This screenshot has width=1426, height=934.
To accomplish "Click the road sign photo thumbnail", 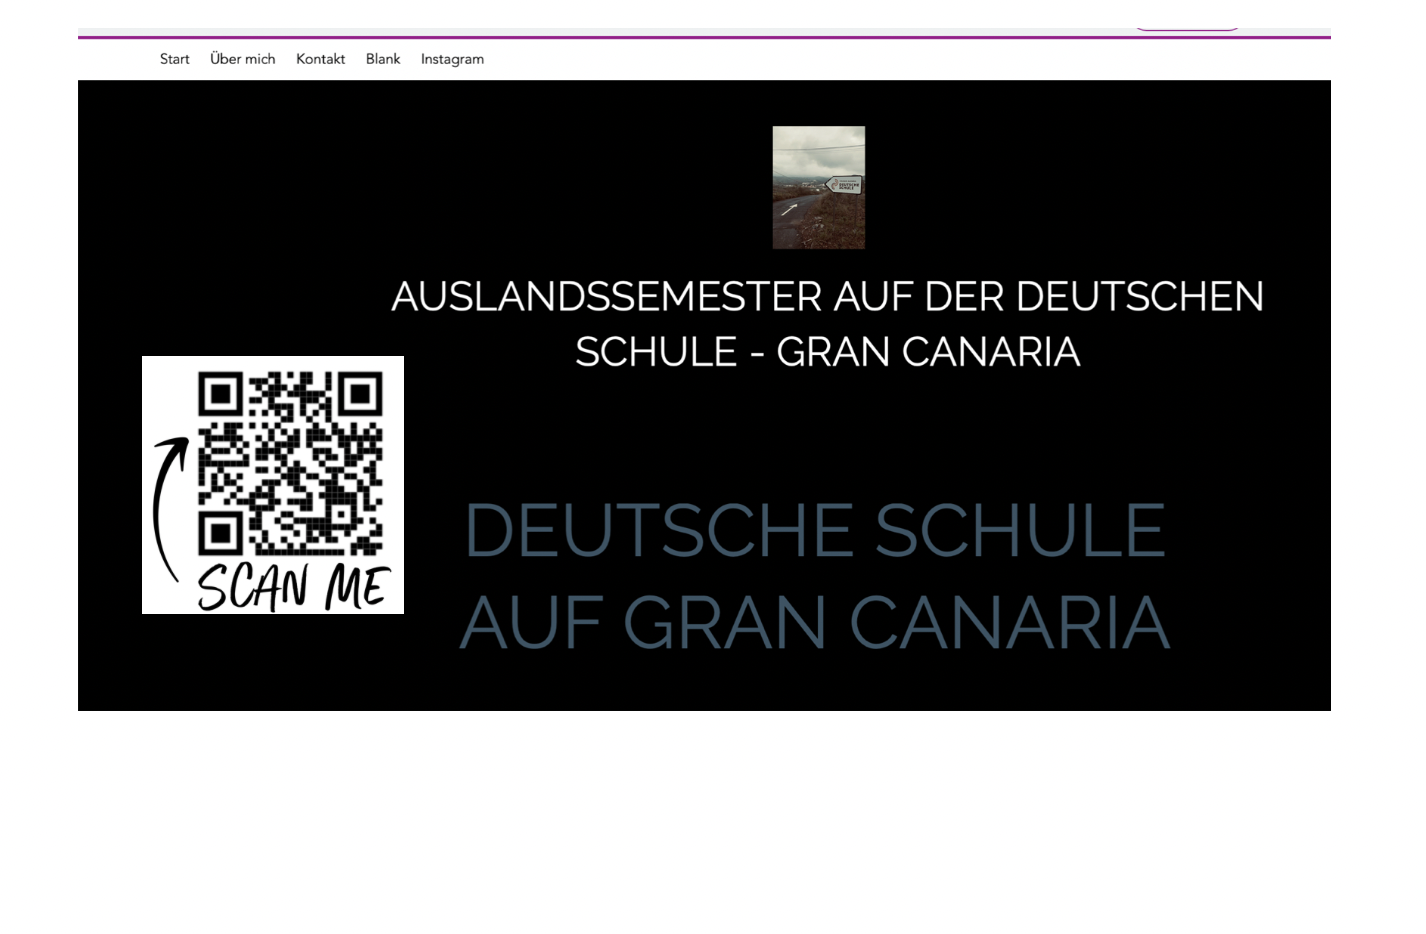I will point(819,187).
